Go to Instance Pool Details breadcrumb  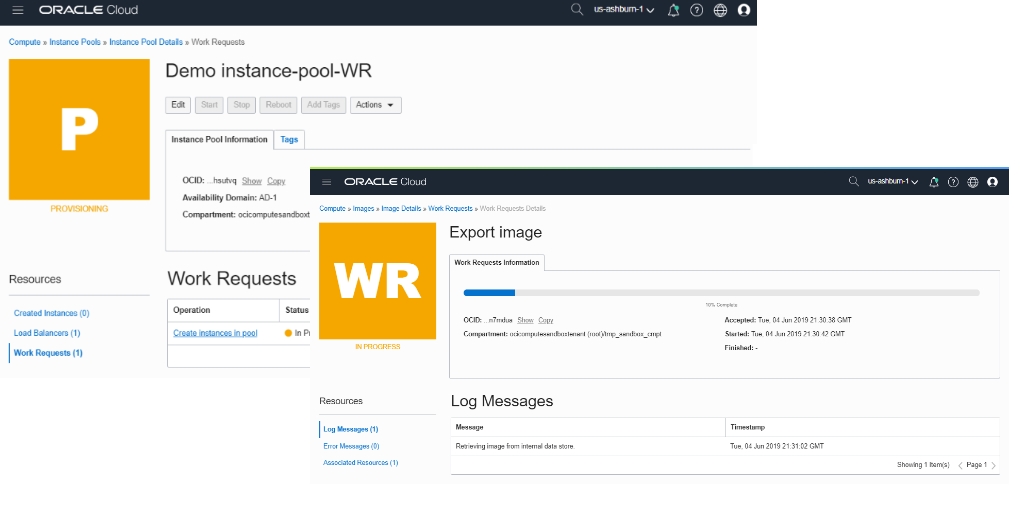[146, 42]
